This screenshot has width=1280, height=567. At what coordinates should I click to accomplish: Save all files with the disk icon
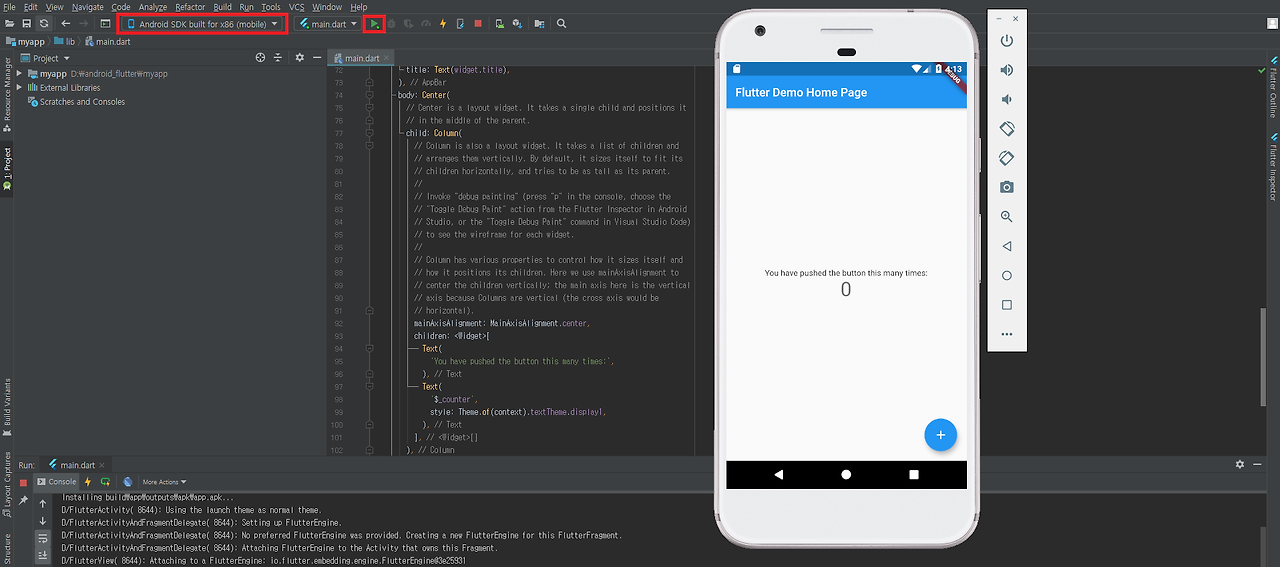pyautogui.click(x=26, y=23)
